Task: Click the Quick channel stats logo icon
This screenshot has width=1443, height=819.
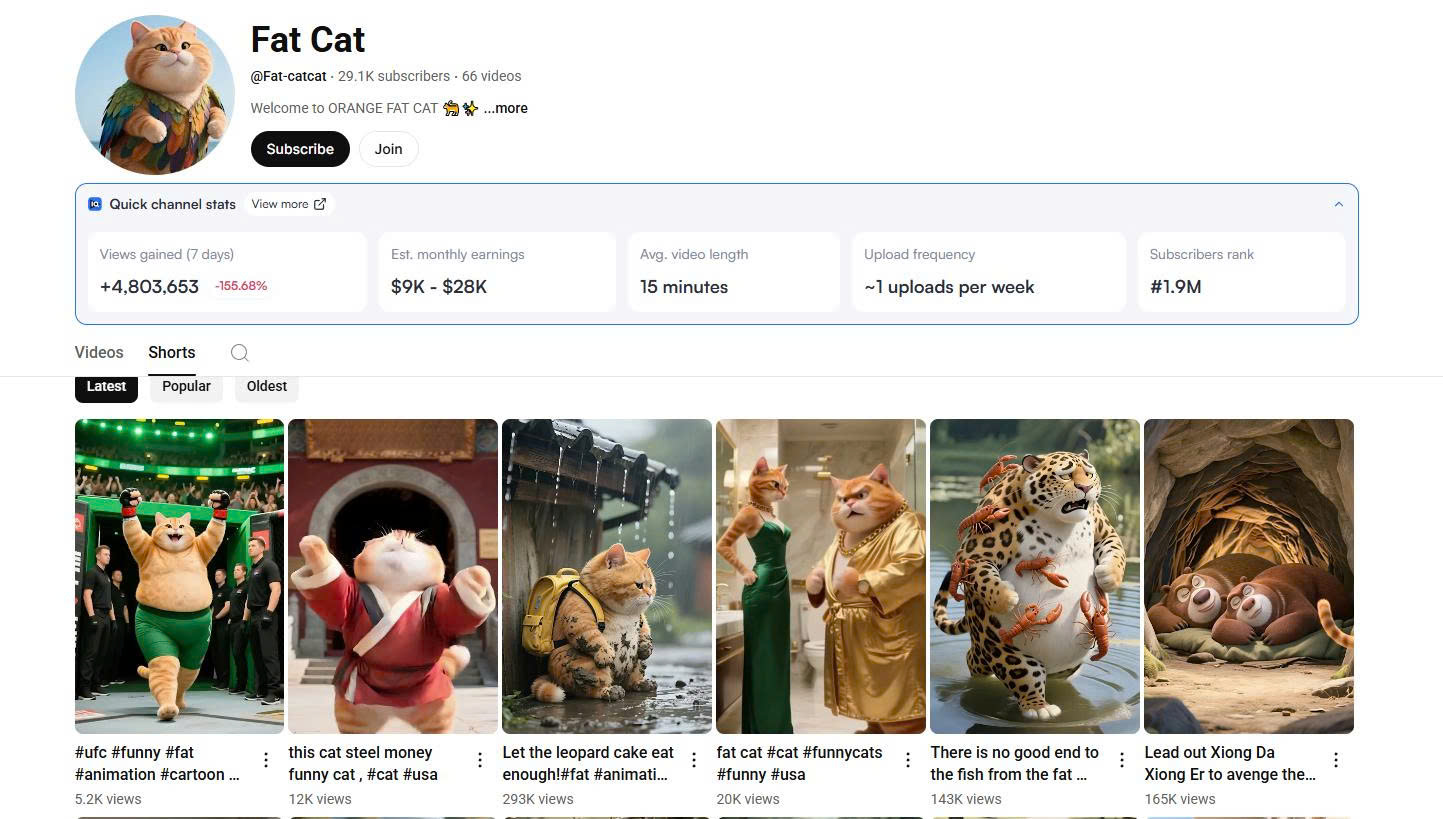Action: (x=95, y=204)
